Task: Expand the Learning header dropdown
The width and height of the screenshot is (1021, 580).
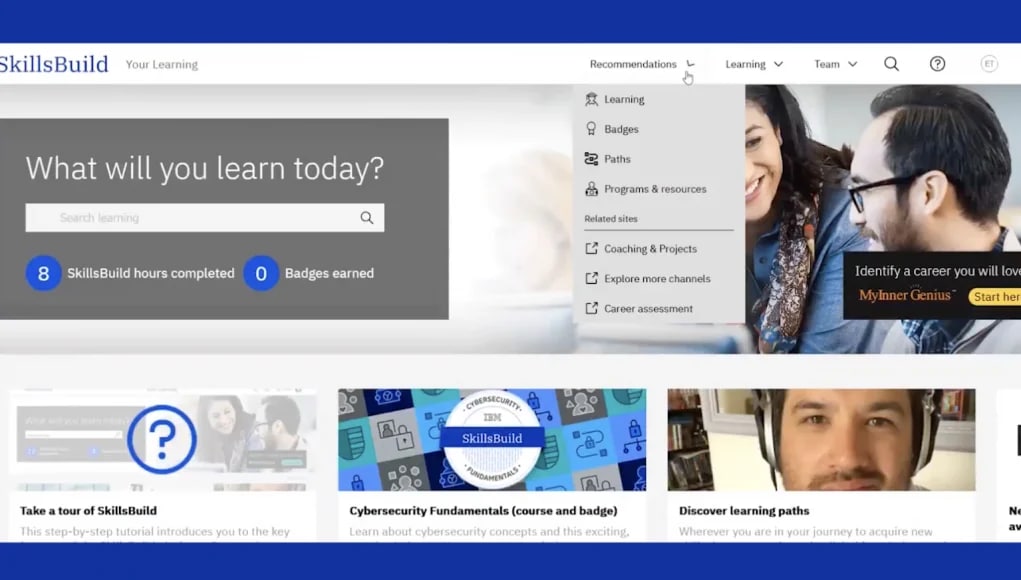Action: pyautogui.click(x=754, y=64)
